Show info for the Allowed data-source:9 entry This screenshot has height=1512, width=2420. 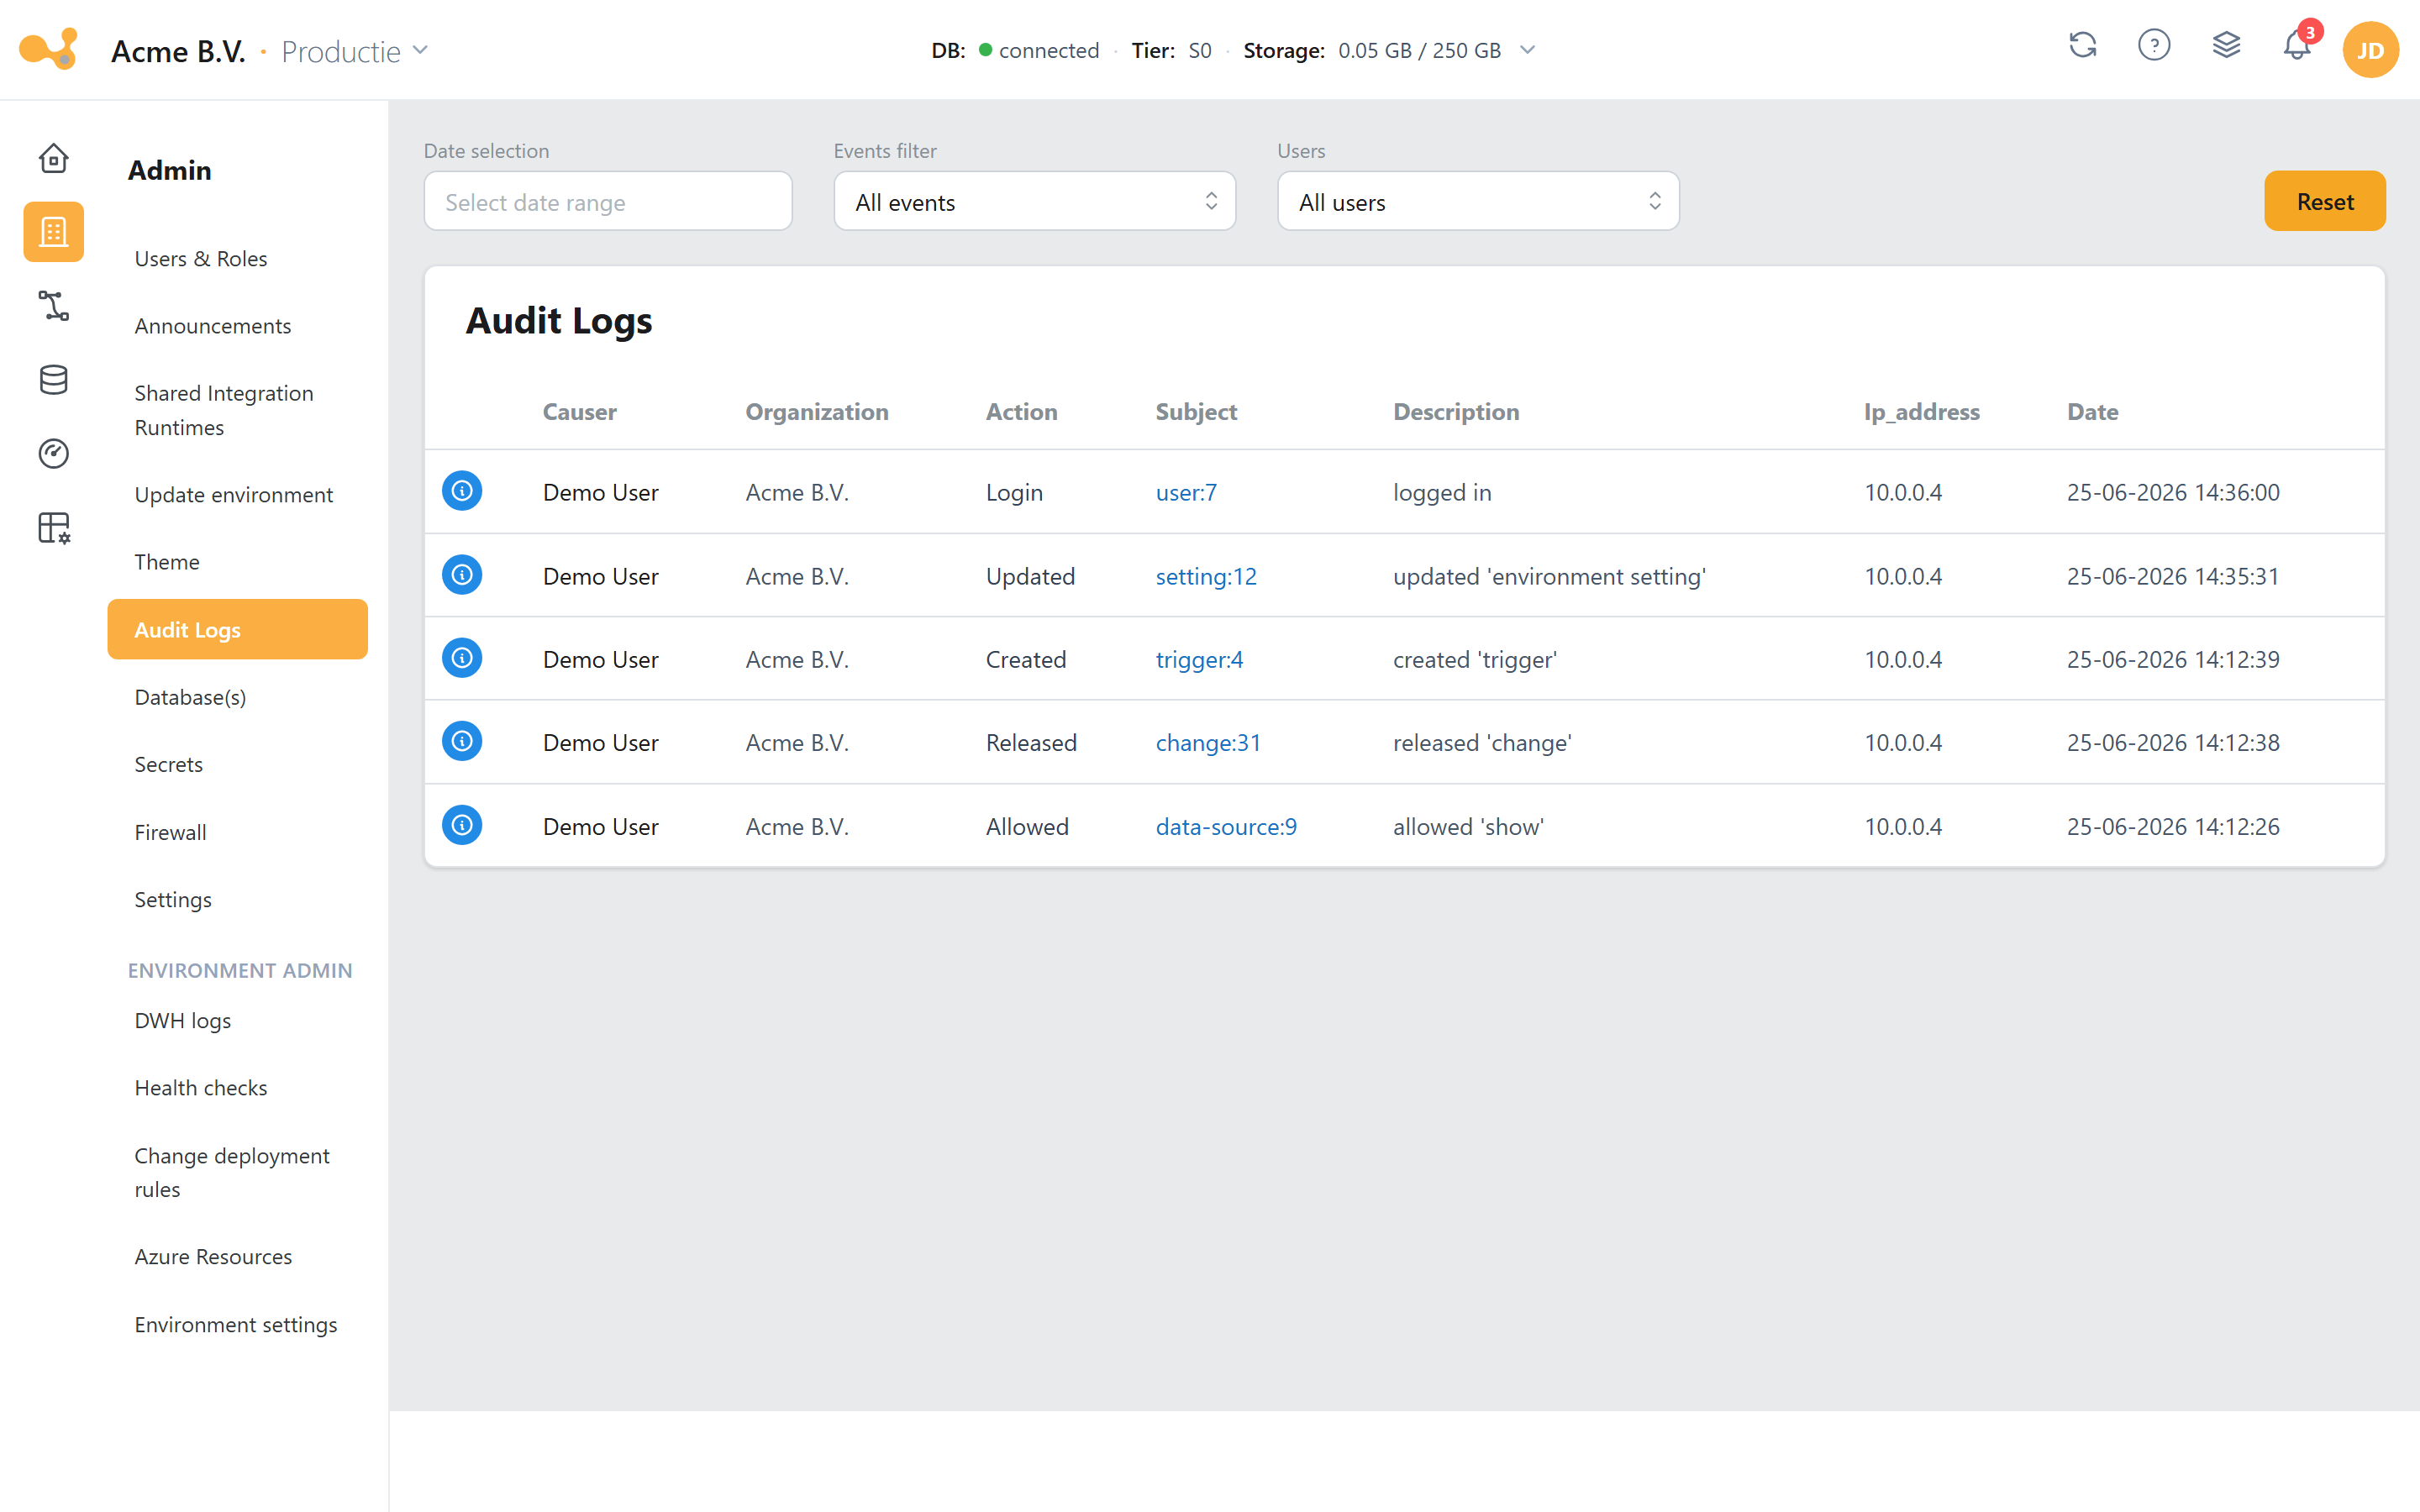click(462, 825)
